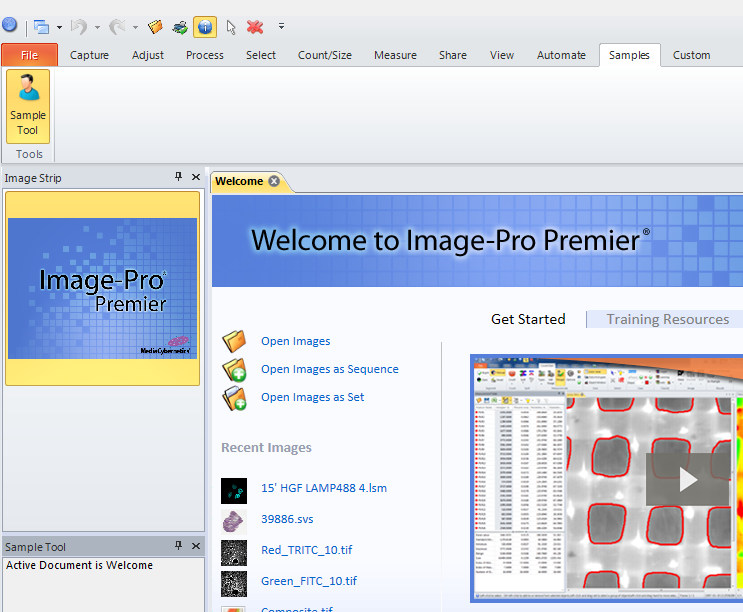Switch to the Process ribbon tab

[x=205, y=55]
